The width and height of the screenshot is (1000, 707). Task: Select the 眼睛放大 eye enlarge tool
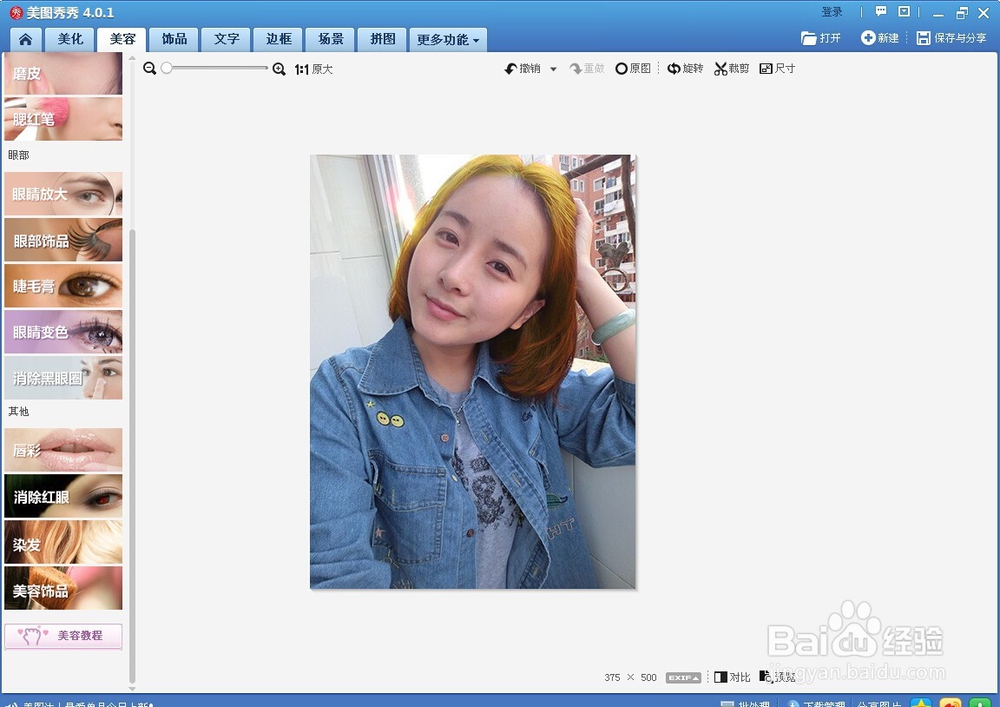coord(62,193)
